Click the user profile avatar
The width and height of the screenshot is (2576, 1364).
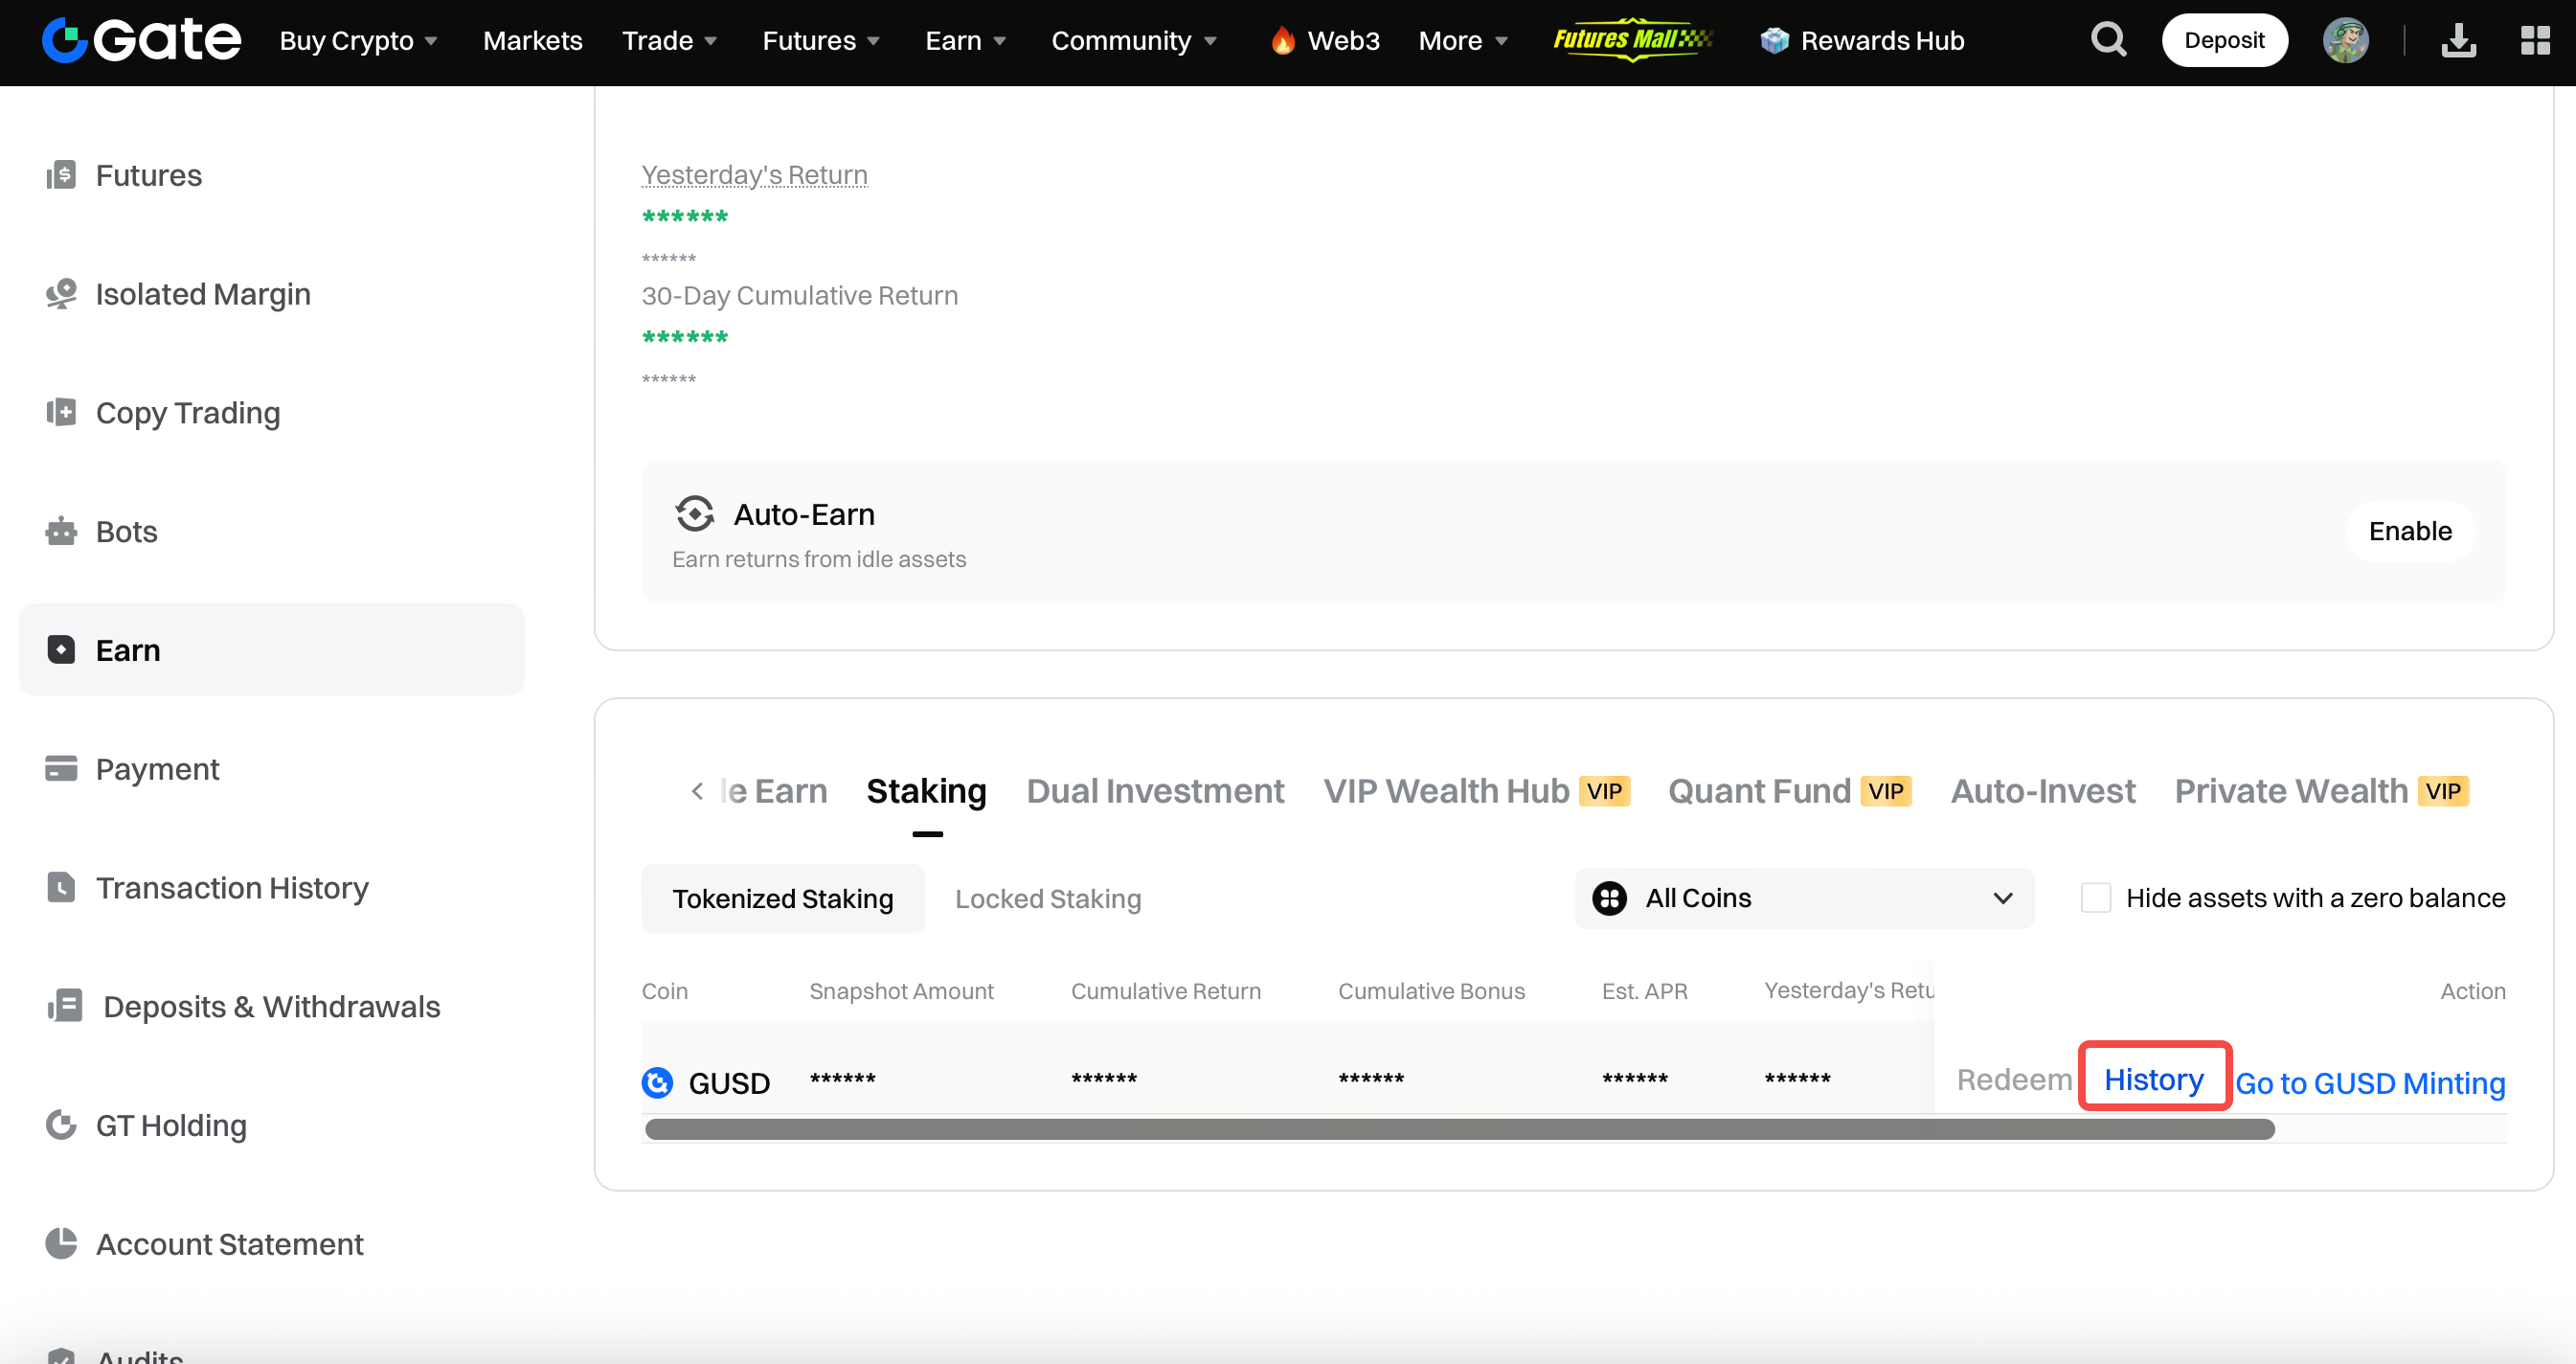(2344, 40)
